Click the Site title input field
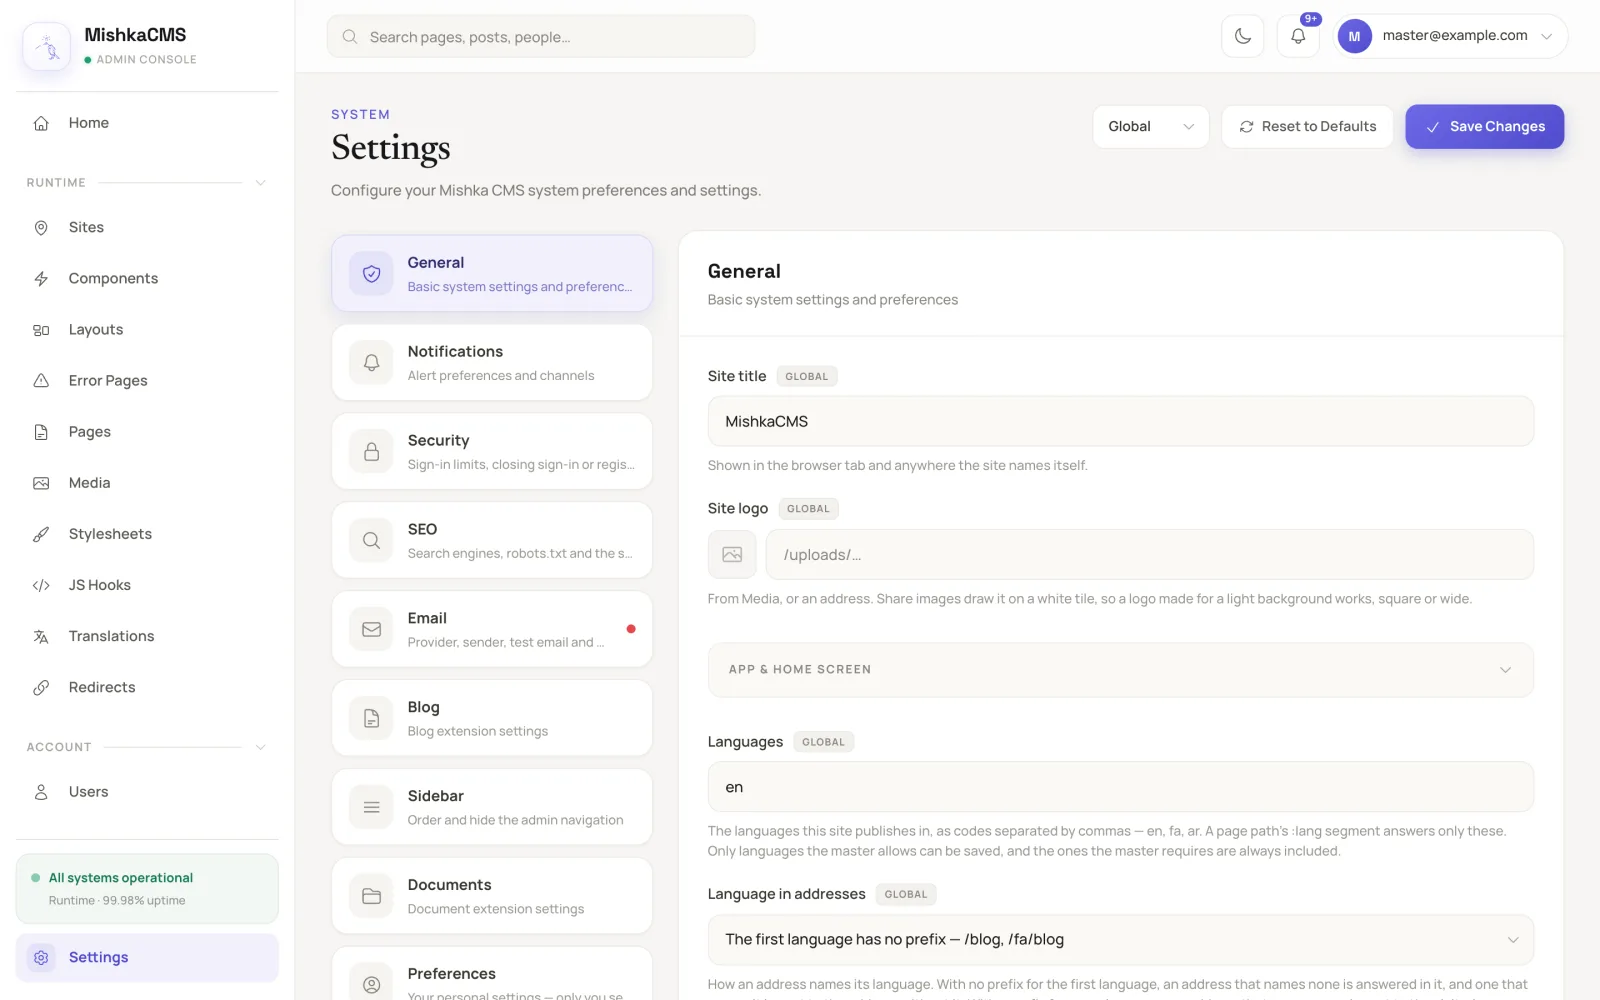The image size is (1600, 1000). click(x=1120, y=421)
